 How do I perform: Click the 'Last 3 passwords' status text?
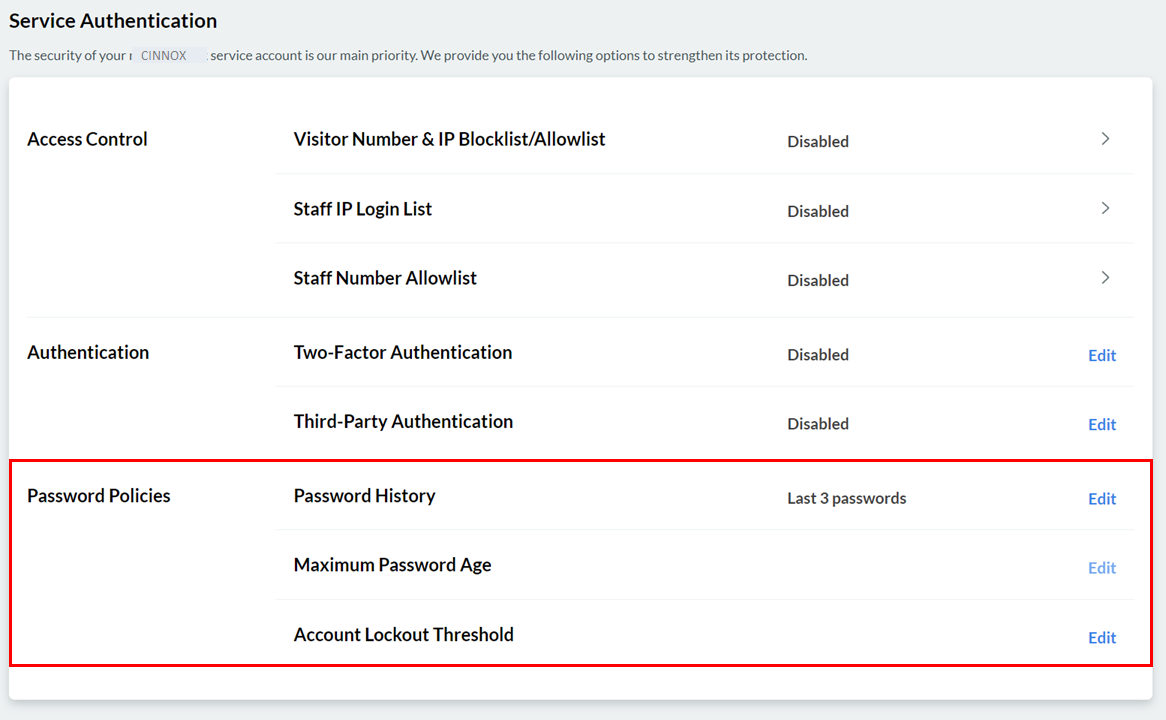847,498
